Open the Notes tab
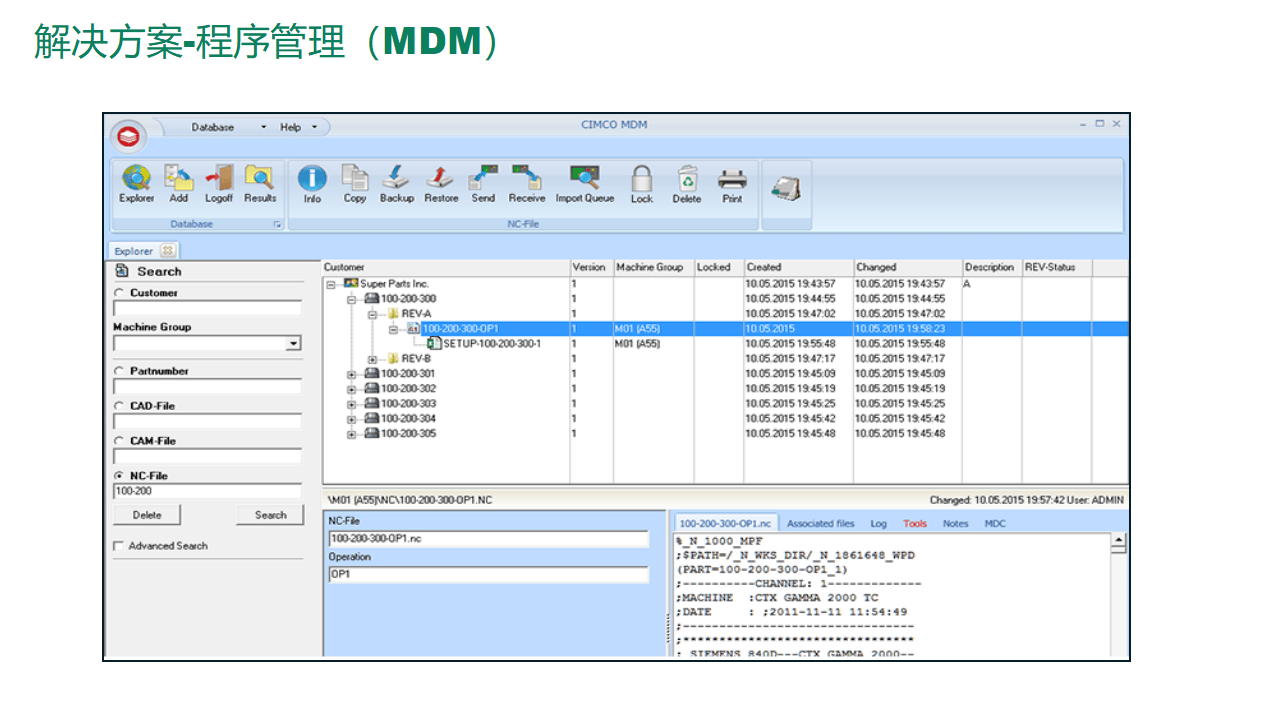The image size is (1280, 720). click(x=956, y=523)
